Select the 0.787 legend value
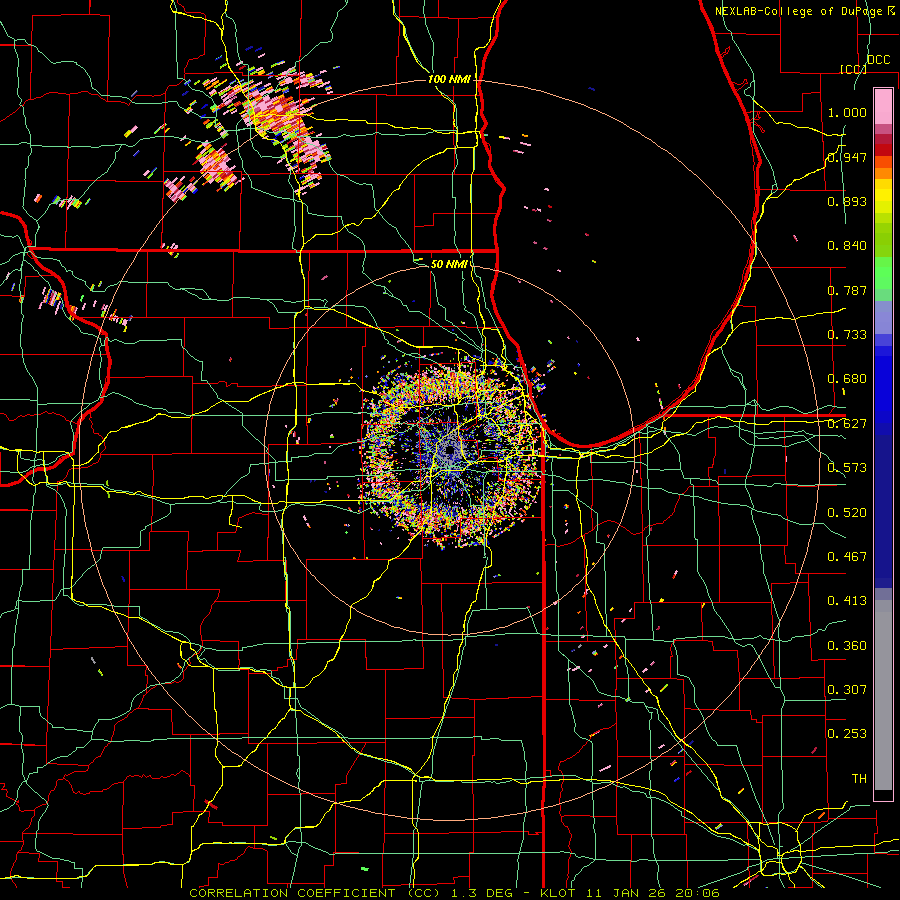The image size is (900, 900). click(847, 290)
